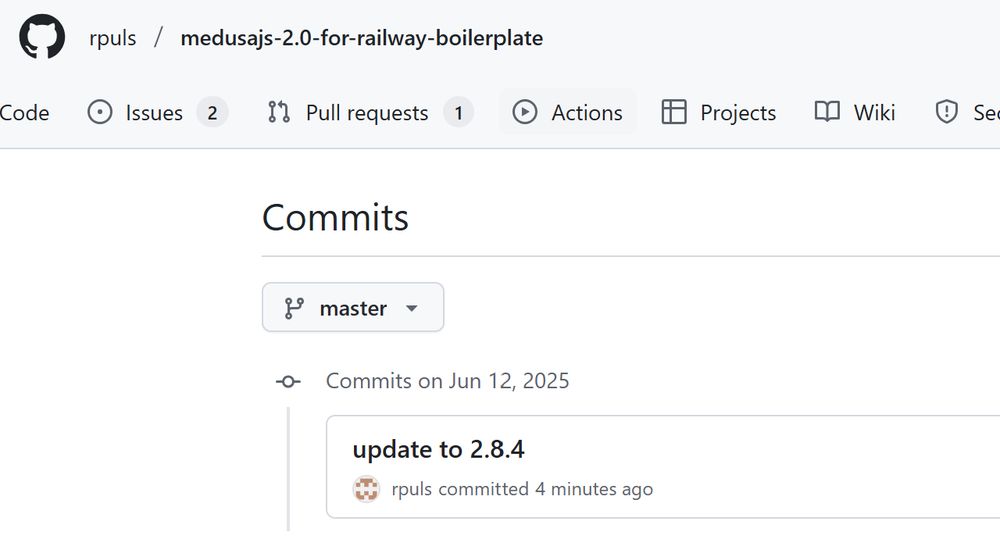Expand the branch selector caret arrow
The height and width of the screenshot is (539, 1000).
click(x=412, y=309)
